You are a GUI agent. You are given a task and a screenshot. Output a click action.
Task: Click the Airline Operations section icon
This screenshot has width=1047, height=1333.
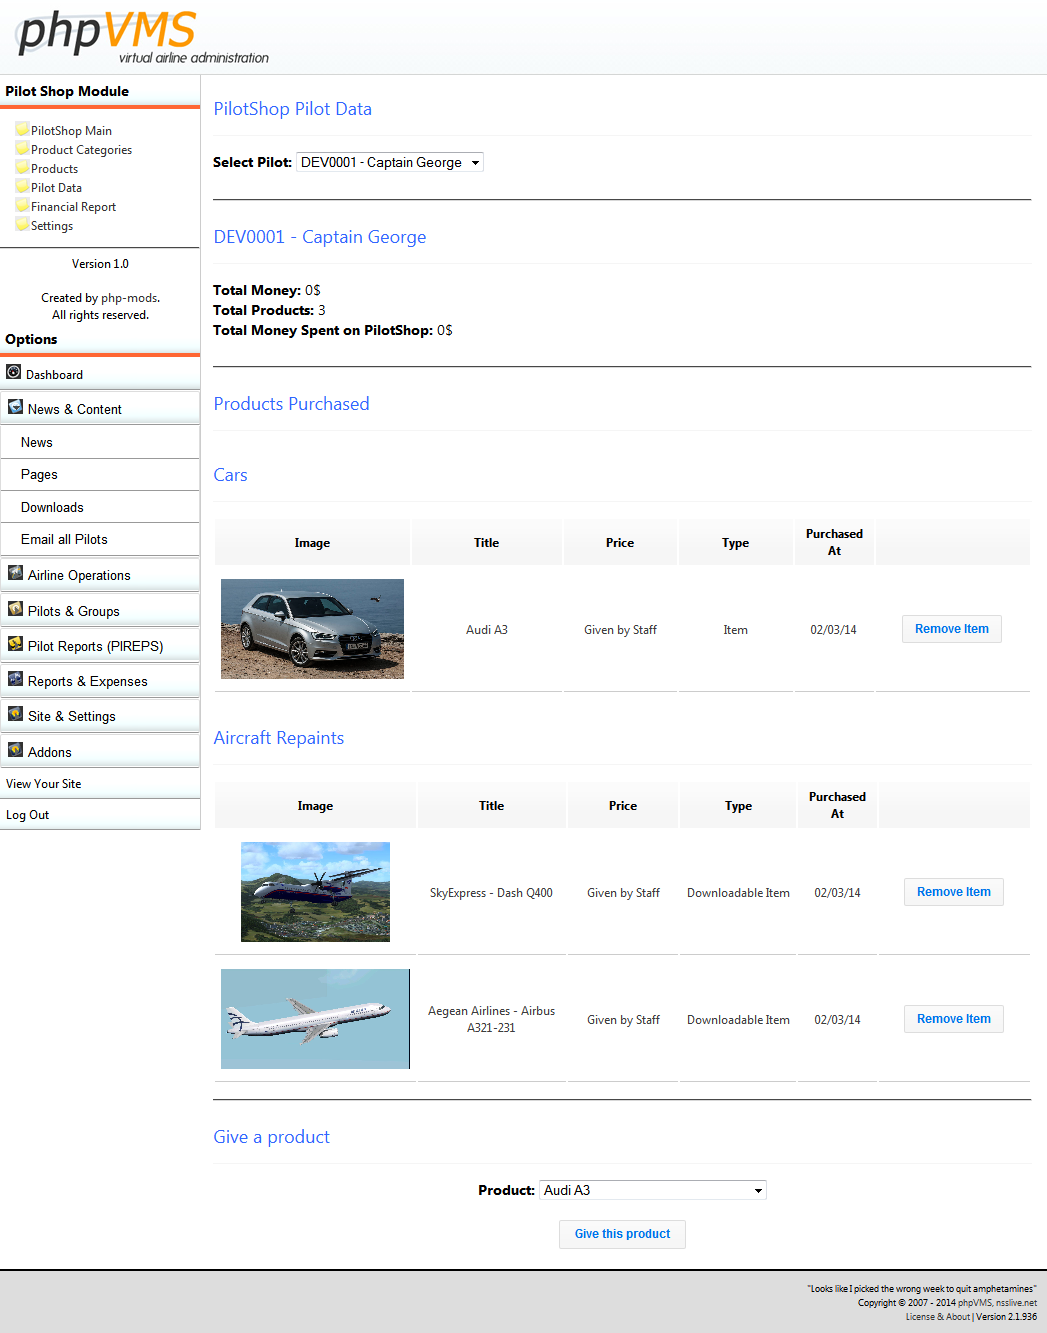[16, 573]
